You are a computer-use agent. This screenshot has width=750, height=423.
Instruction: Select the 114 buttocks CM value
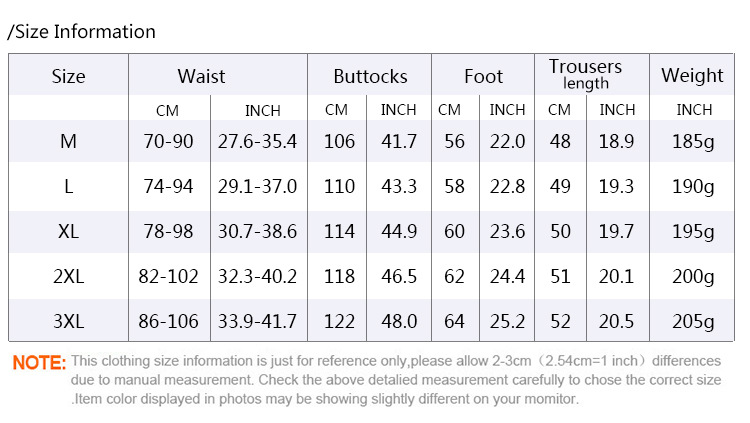coord(339,231)
